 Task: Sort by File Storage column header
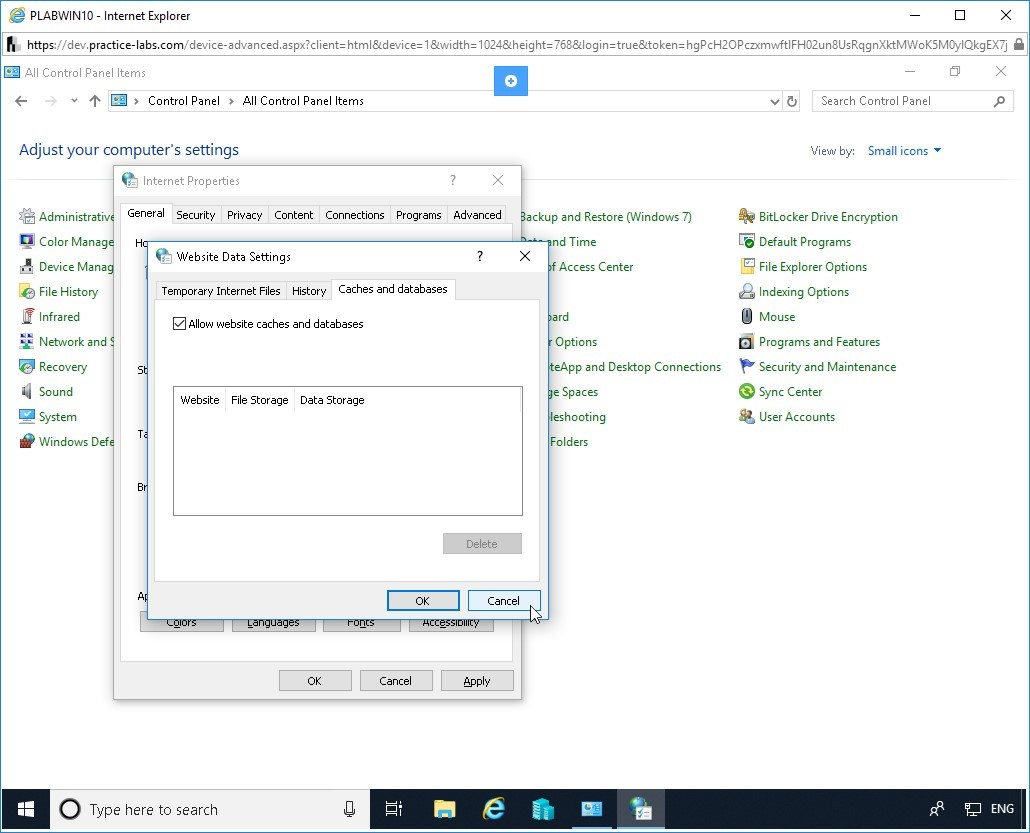259,399
